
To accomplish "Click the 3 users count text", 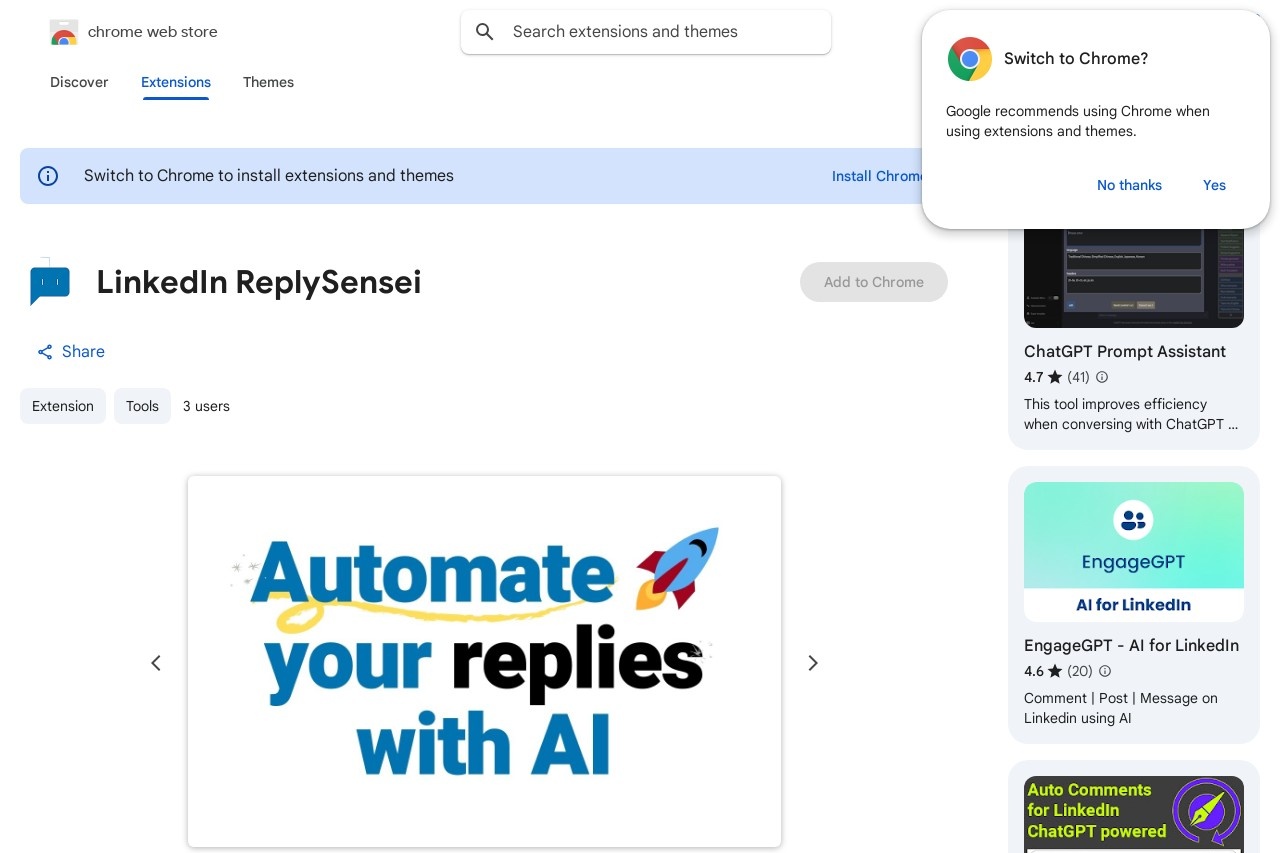I will point(206,406).
